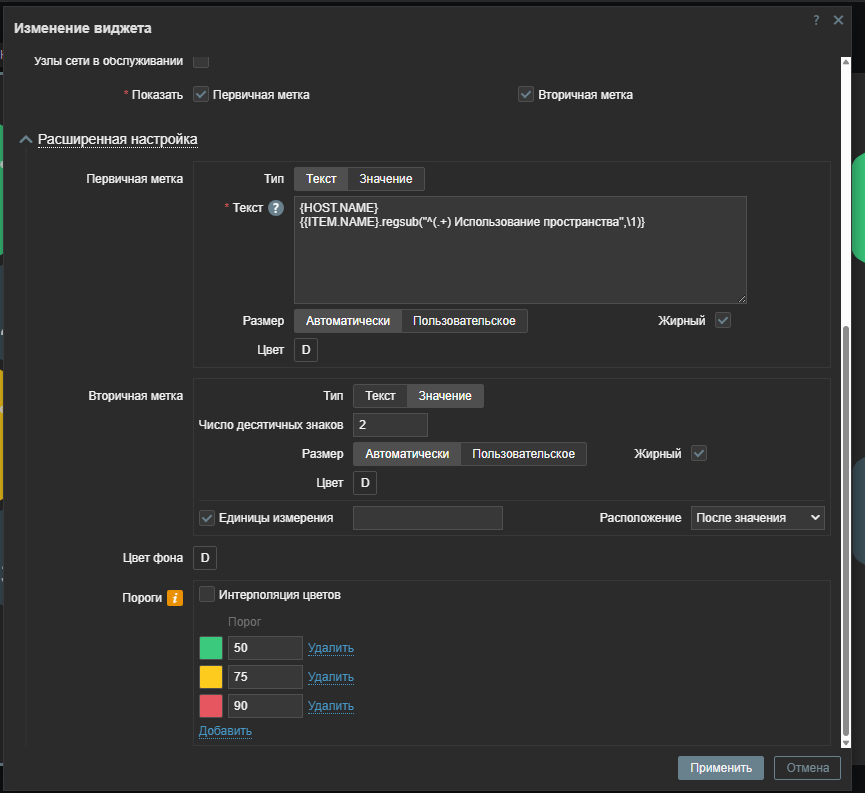865x793 pixels.
Task: Click Удалить for threshold 50
Action: pos(330,648)
